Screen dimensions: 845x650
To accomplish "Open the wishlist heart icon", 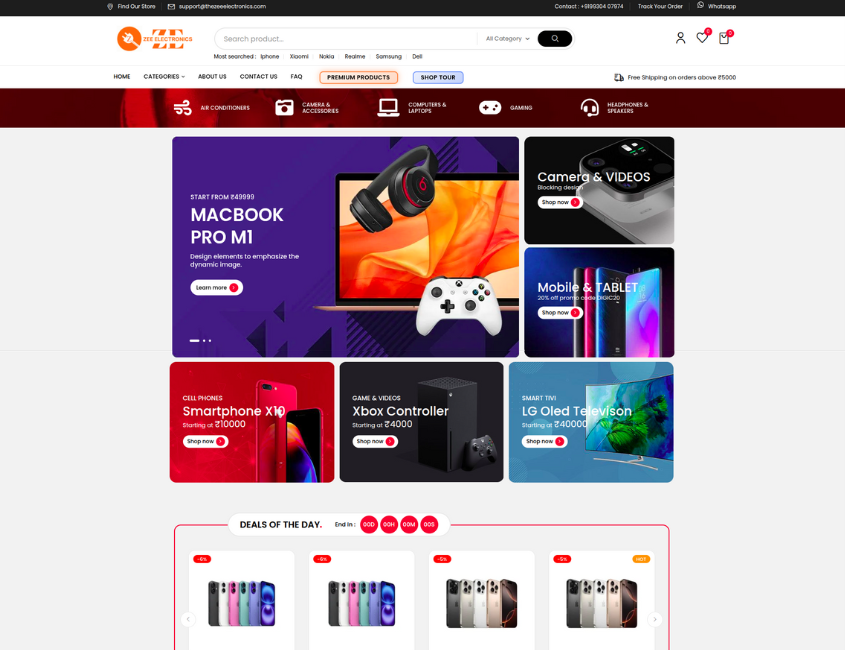I will point(702,38).
